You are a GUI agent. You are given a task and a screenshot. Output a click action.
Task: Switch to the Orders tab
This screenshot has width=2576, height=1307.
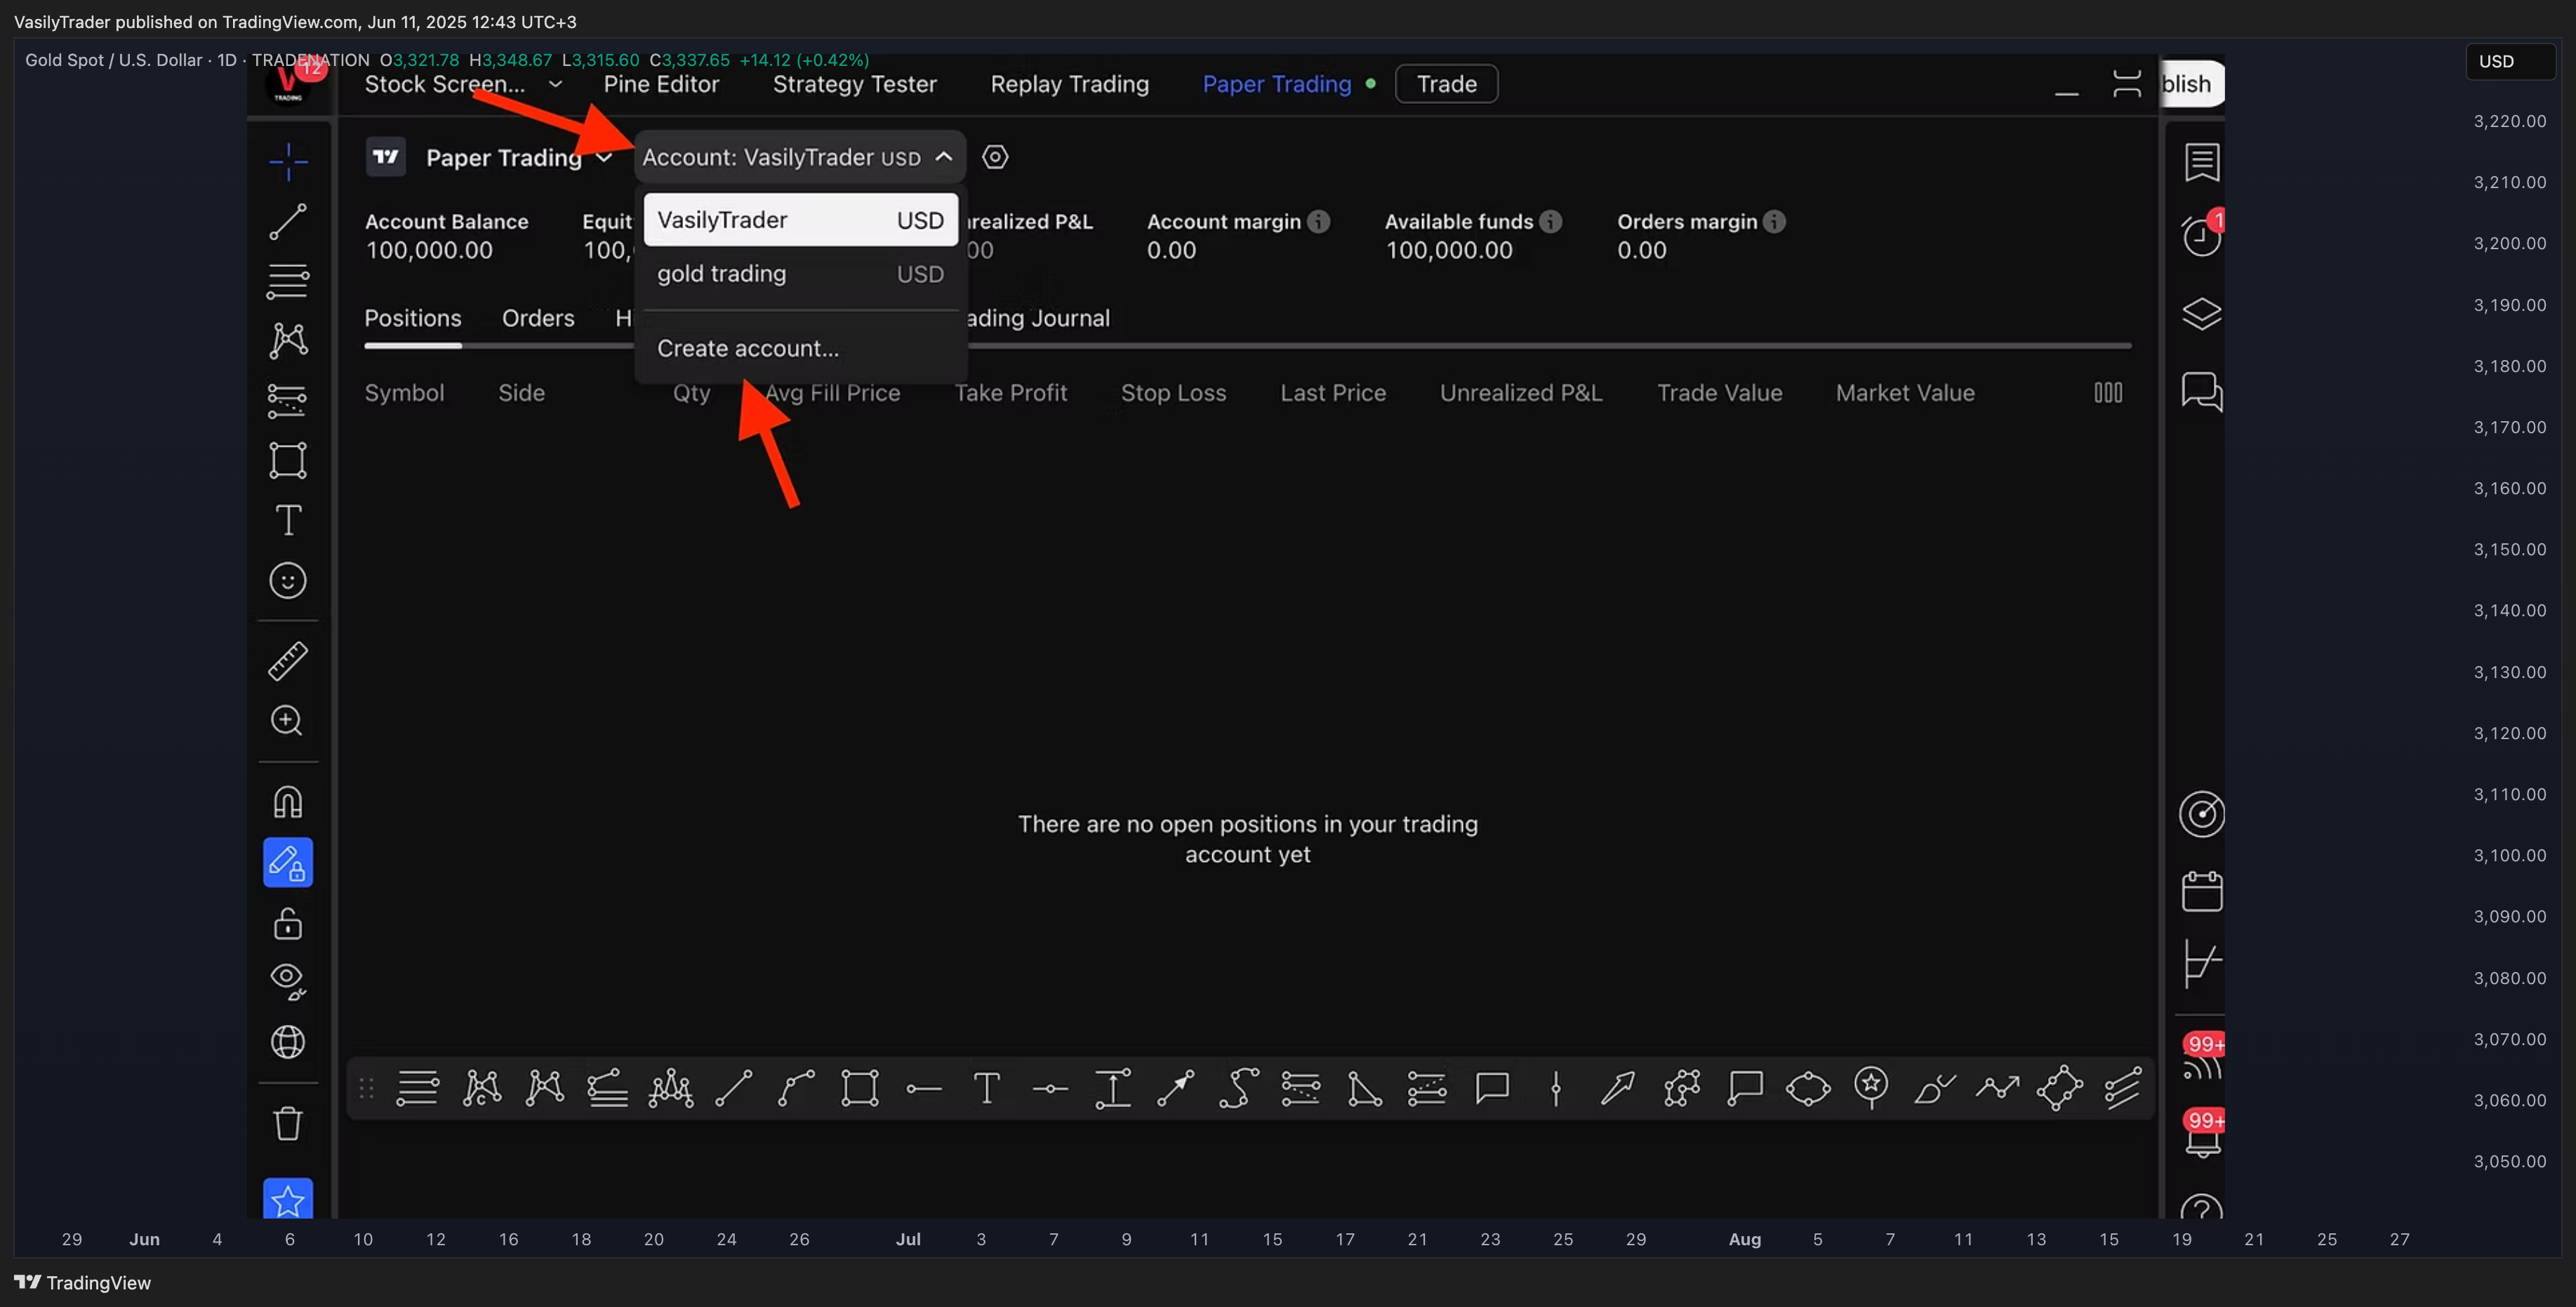click(x=538, y=318)
